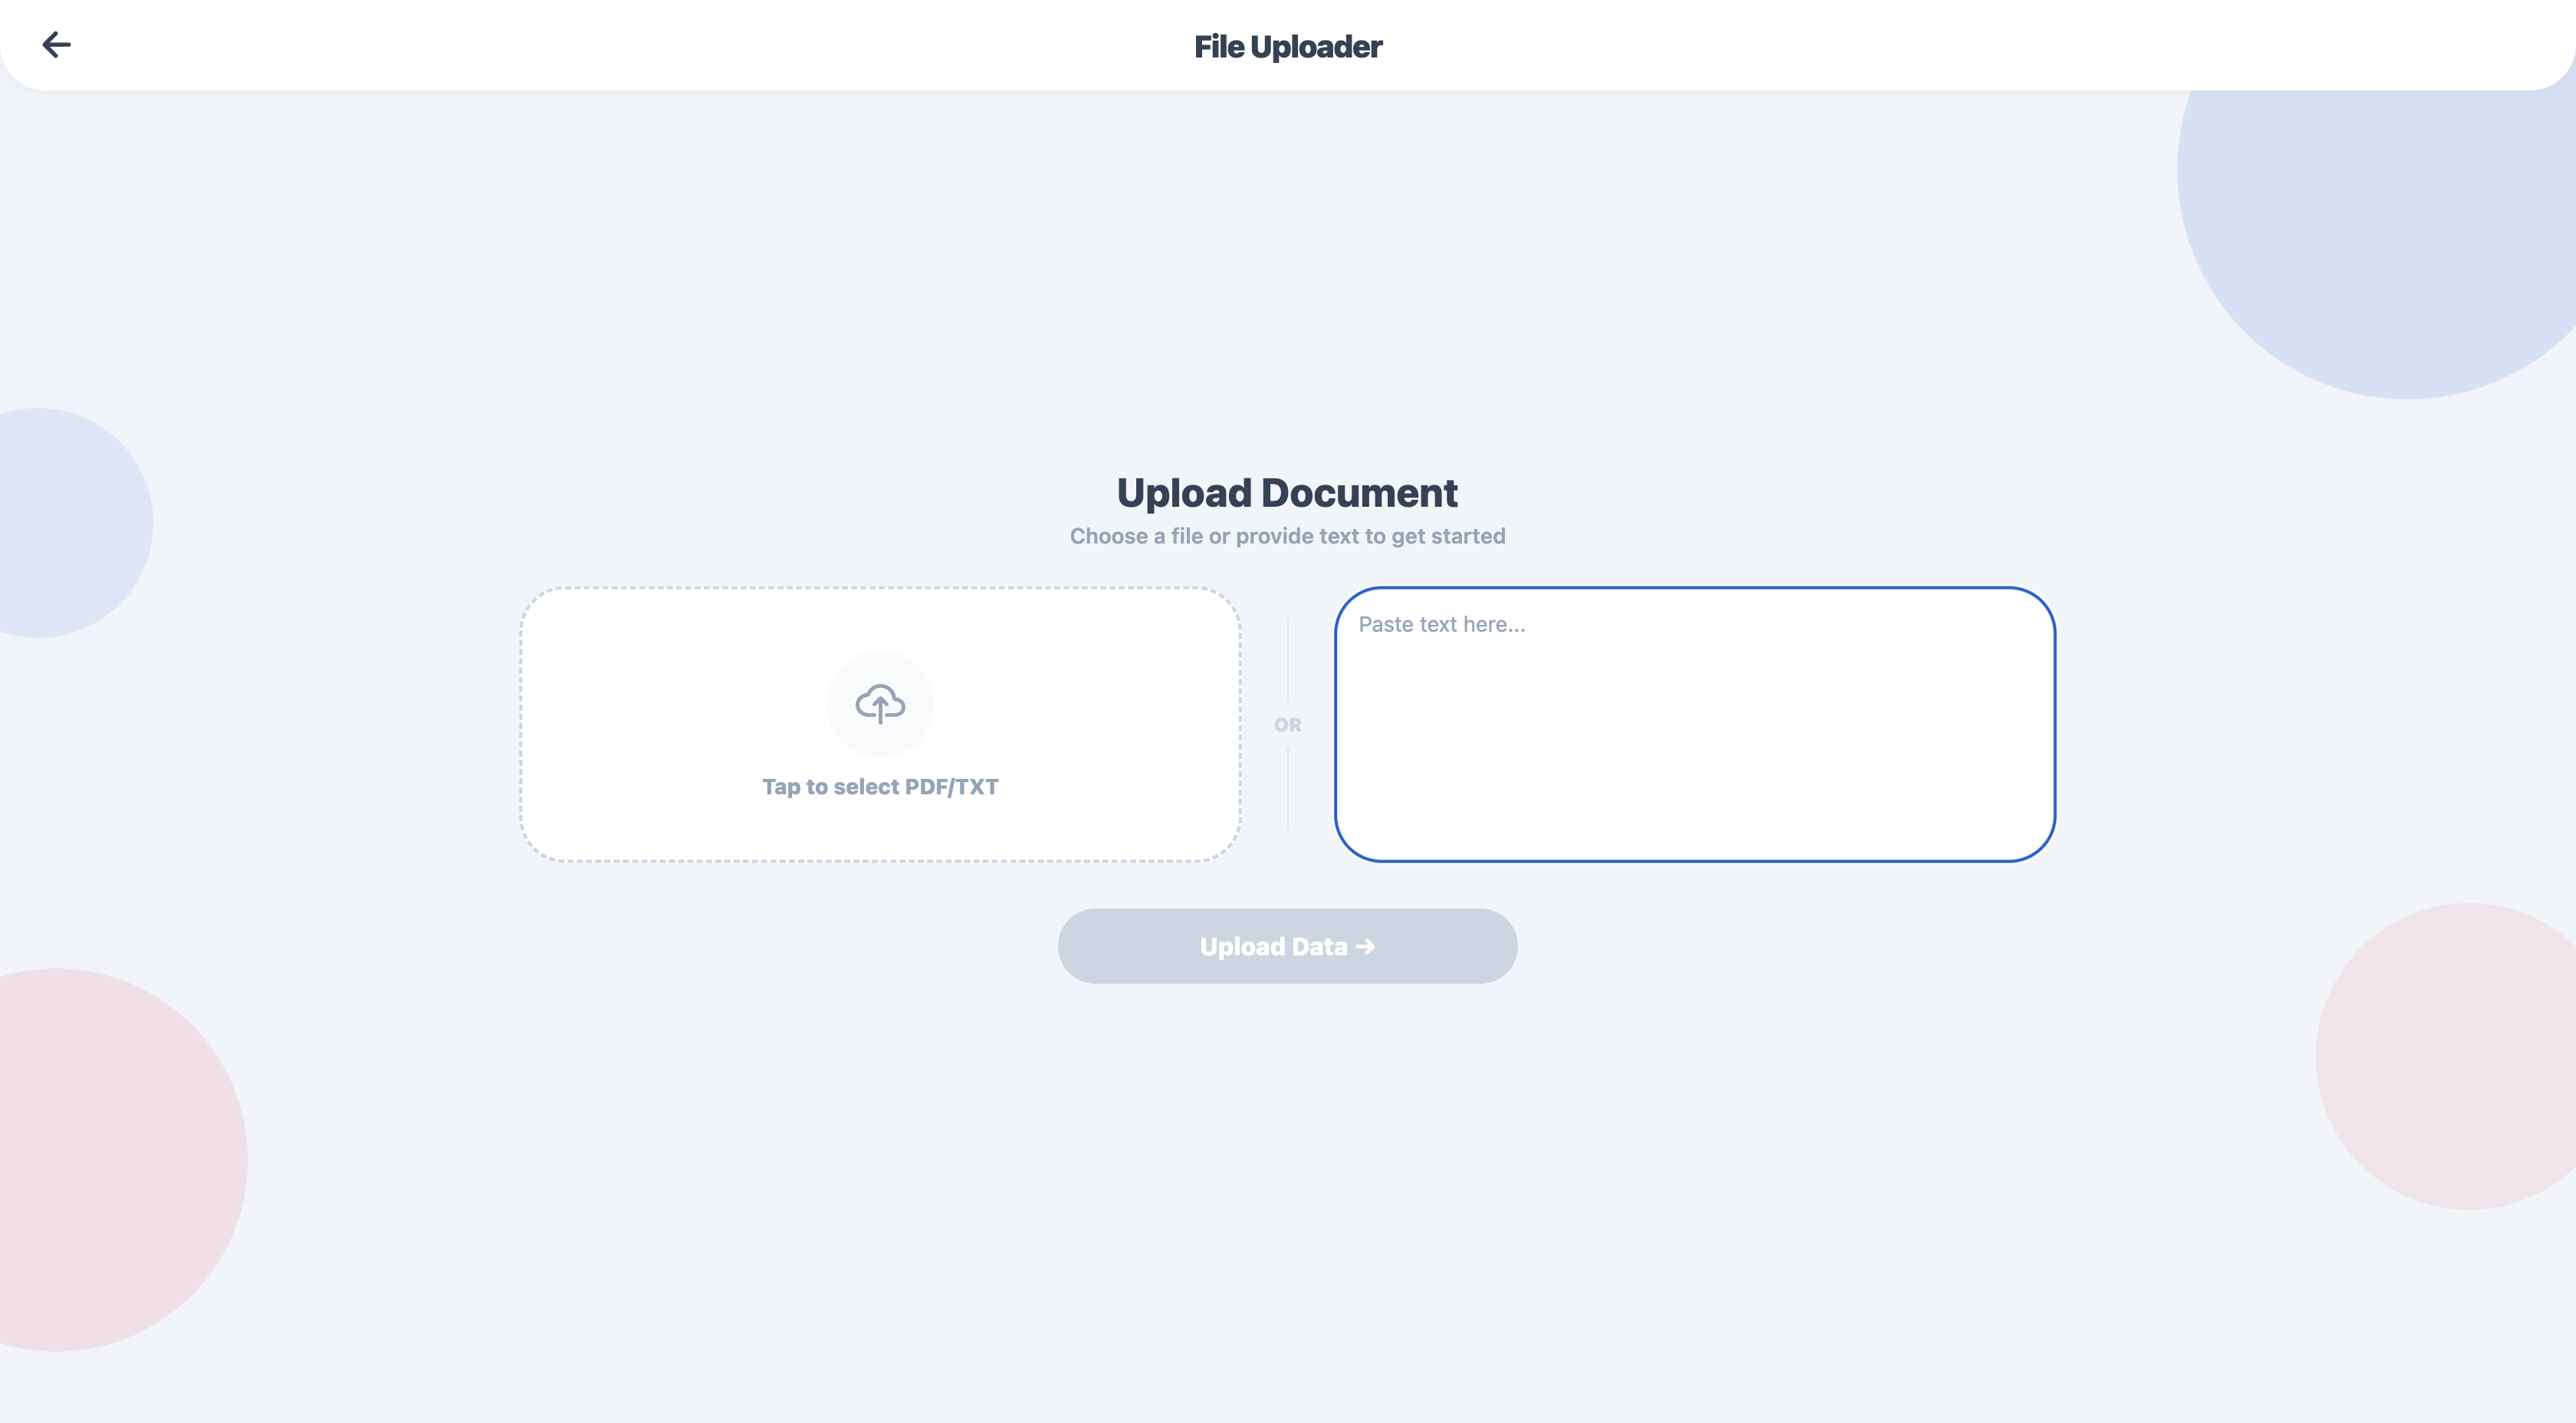
Task: Click the 'Tap to select PDF/TXT' label
Action: (880, 787)
